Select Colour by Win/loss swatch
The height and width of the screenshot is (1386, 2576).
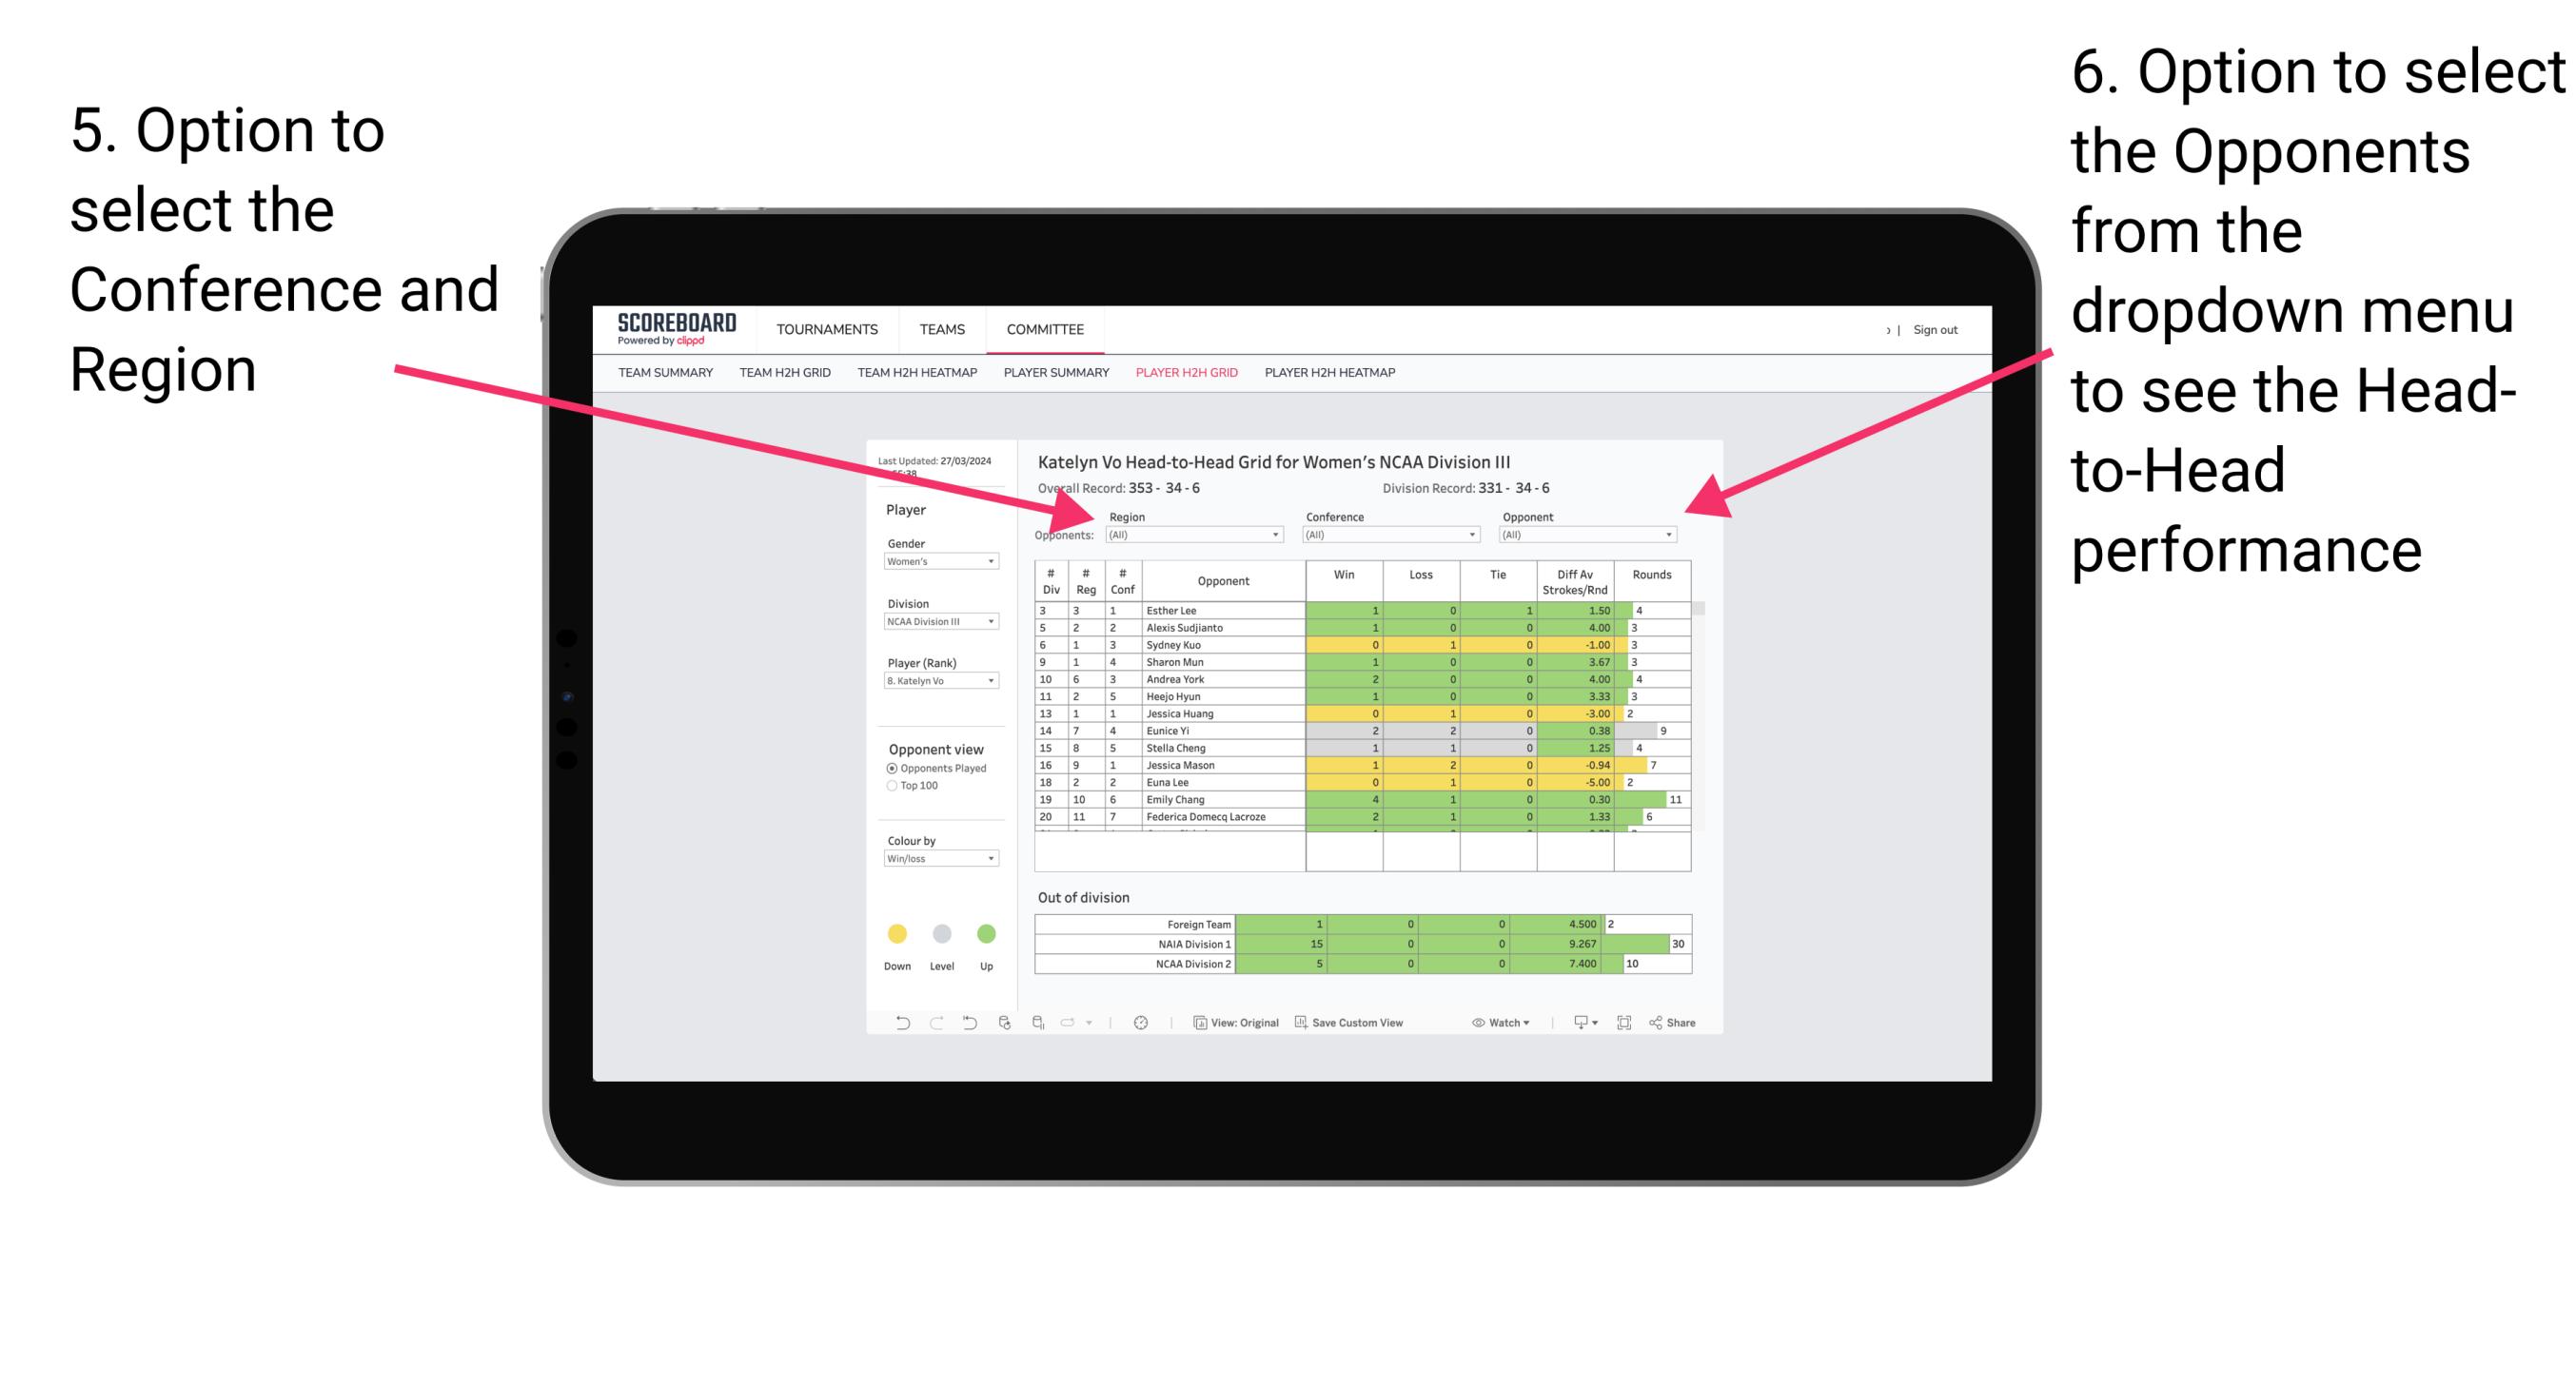(939, 862)
